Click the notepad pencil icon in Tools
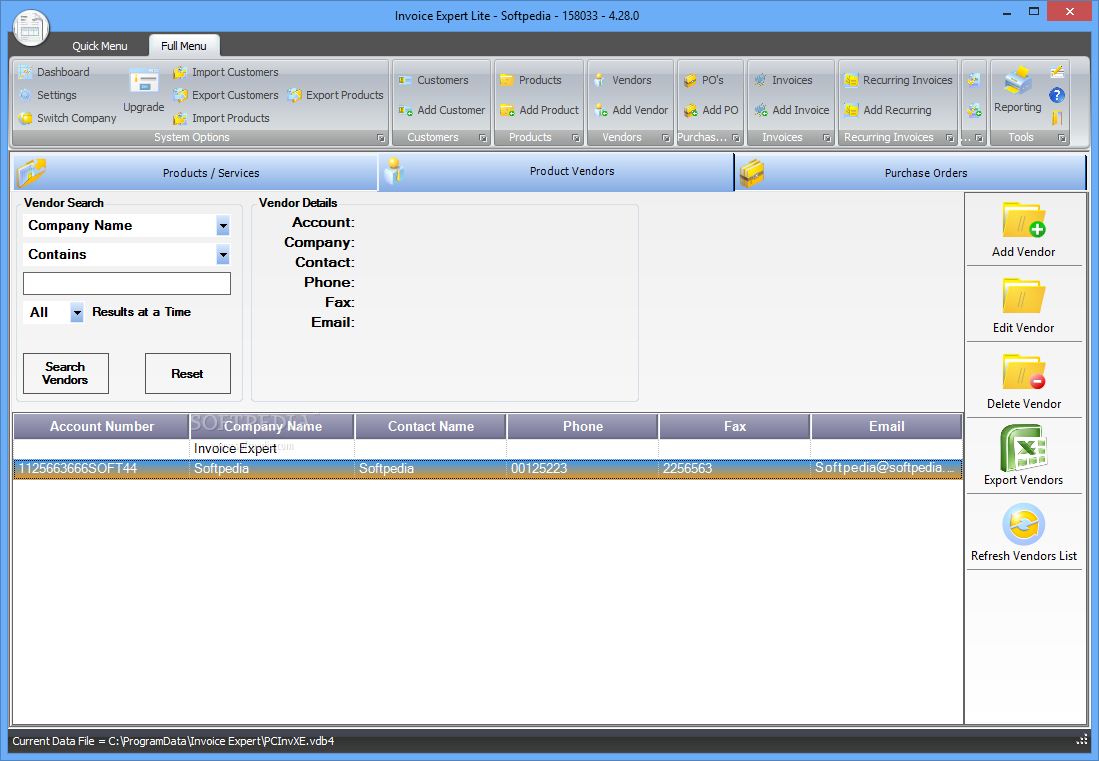The width and height of the screenshot is (1099, 761). point(1057,71)
